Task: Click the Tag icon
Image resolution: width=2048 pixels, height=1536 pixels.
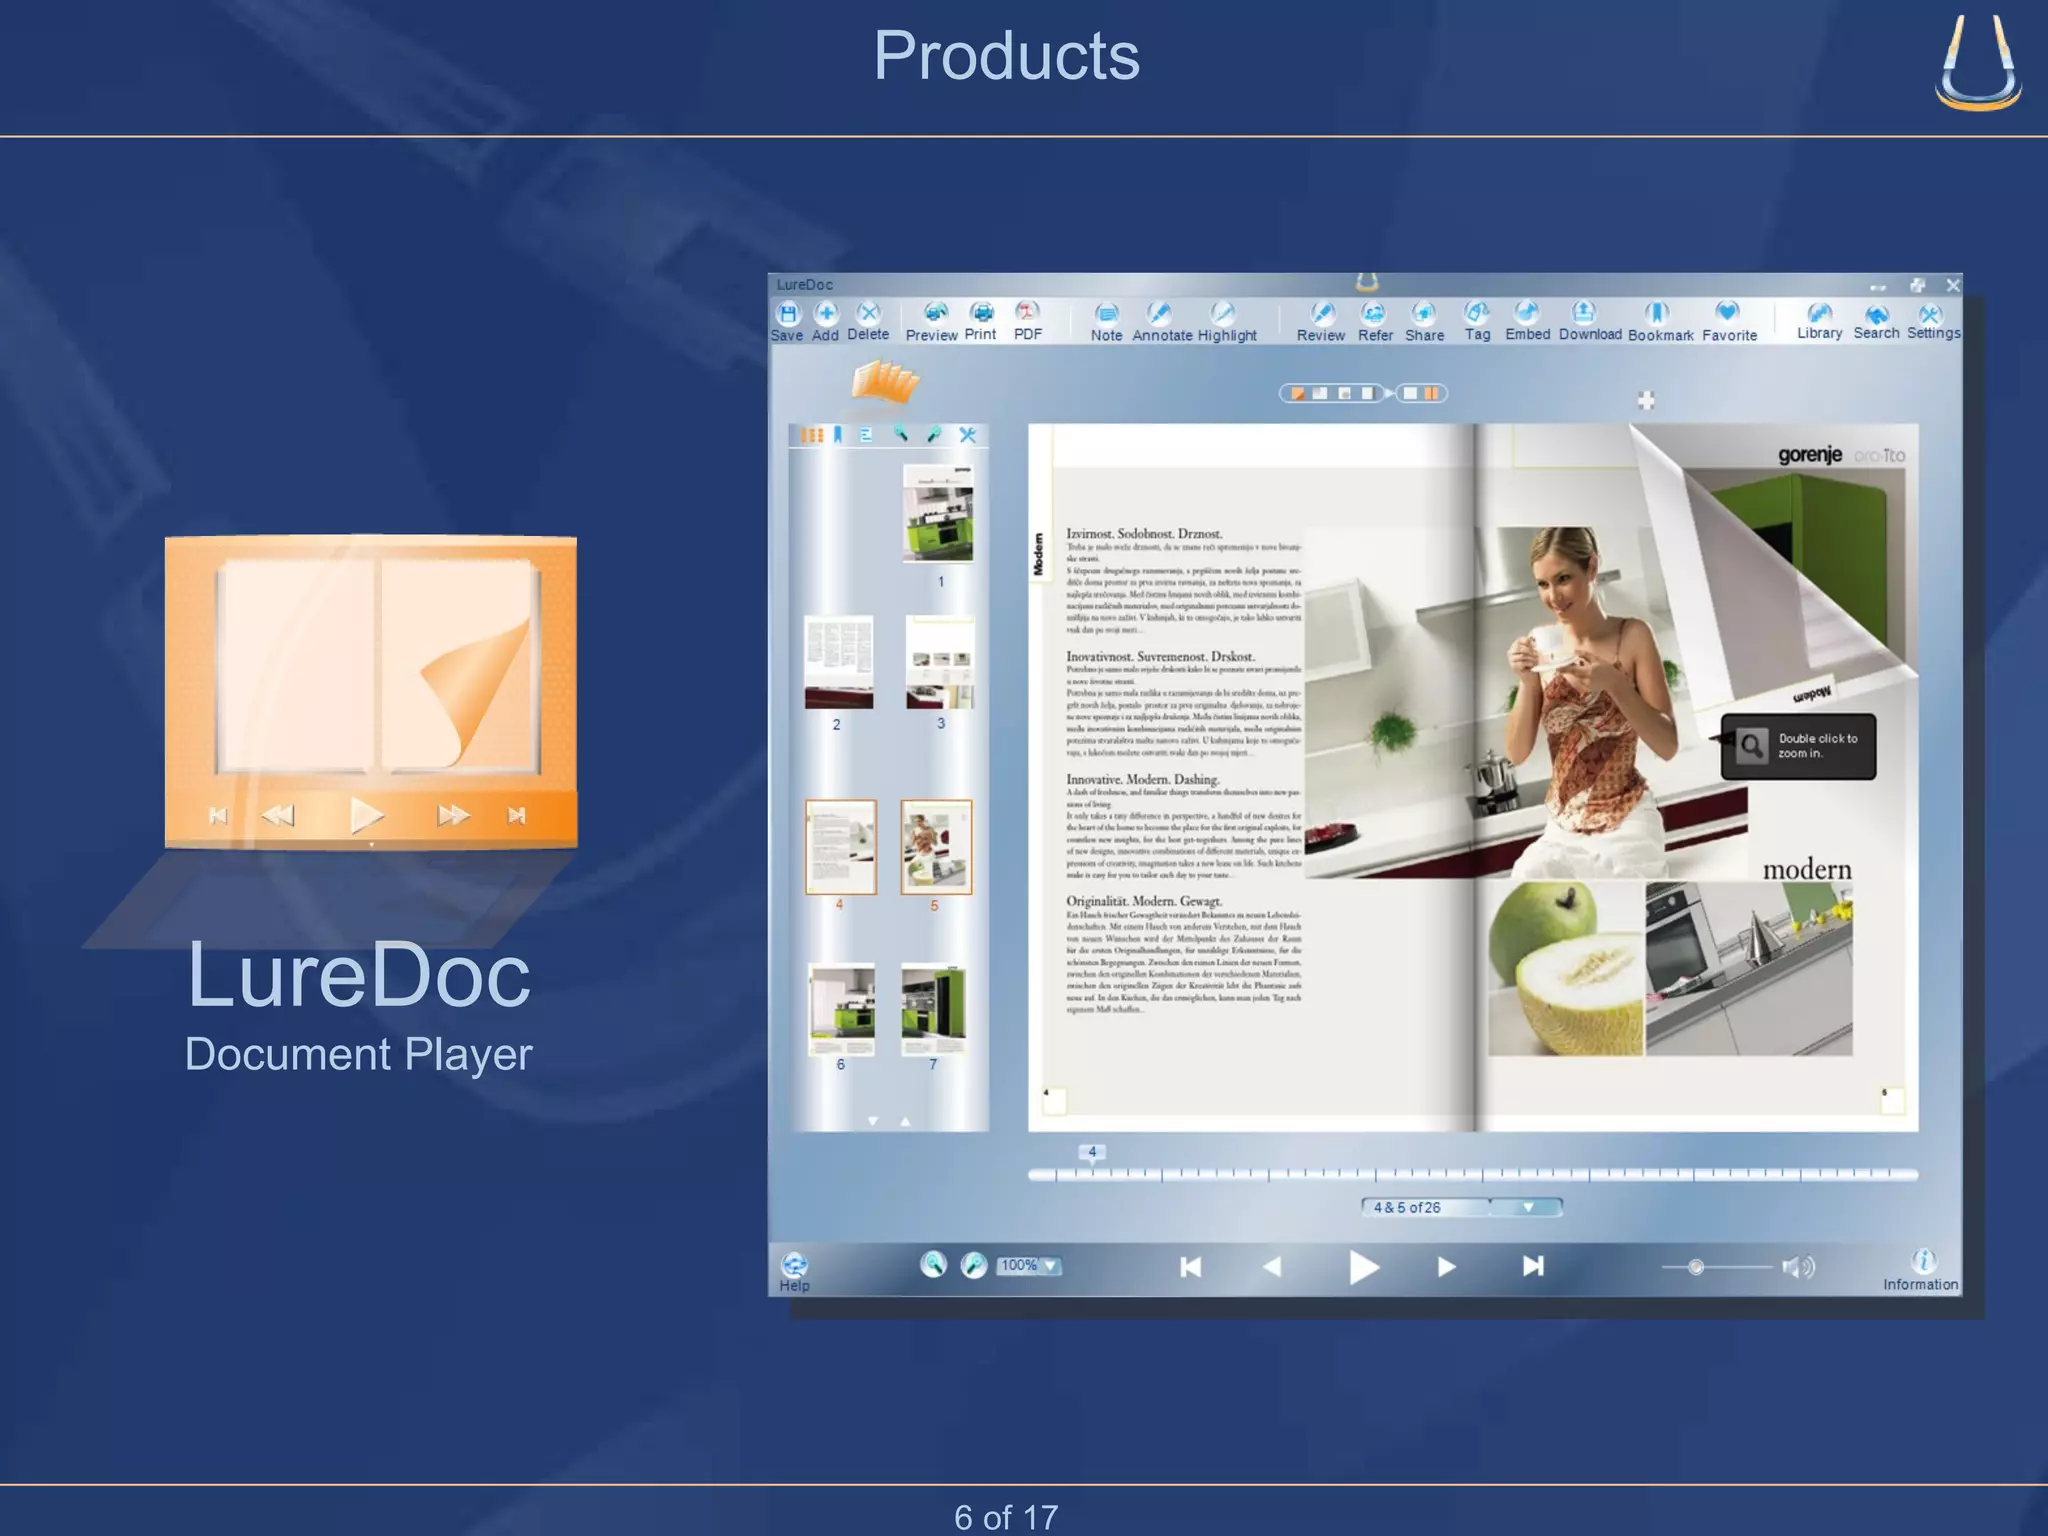Action: point(1477,313)
